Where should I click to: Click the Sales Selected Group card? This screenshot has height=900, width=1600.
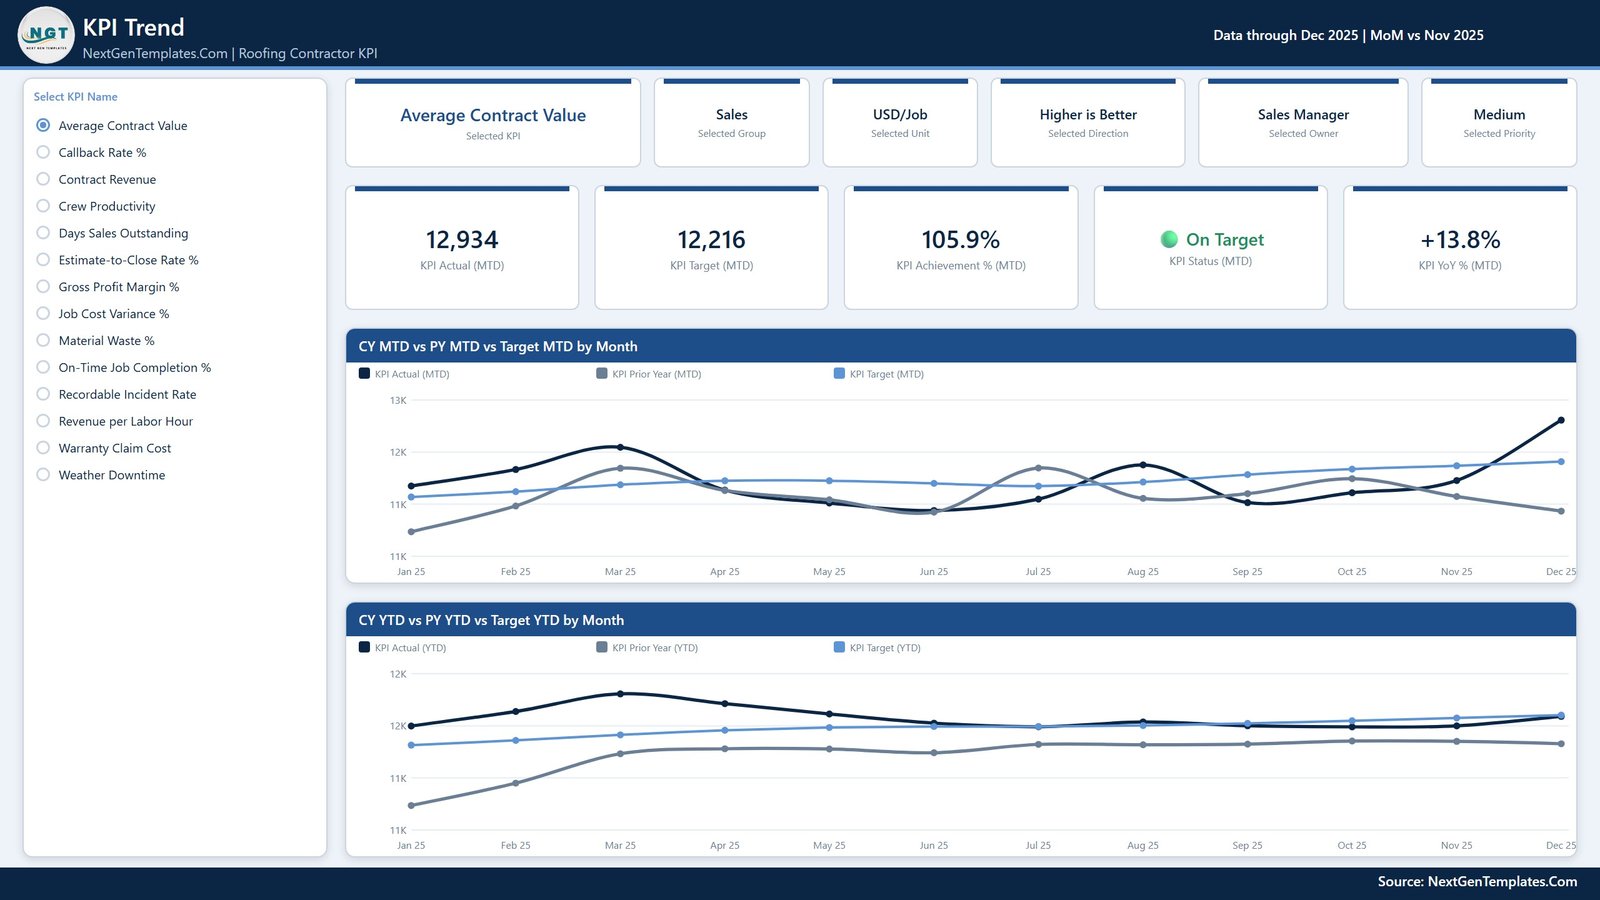732,123
